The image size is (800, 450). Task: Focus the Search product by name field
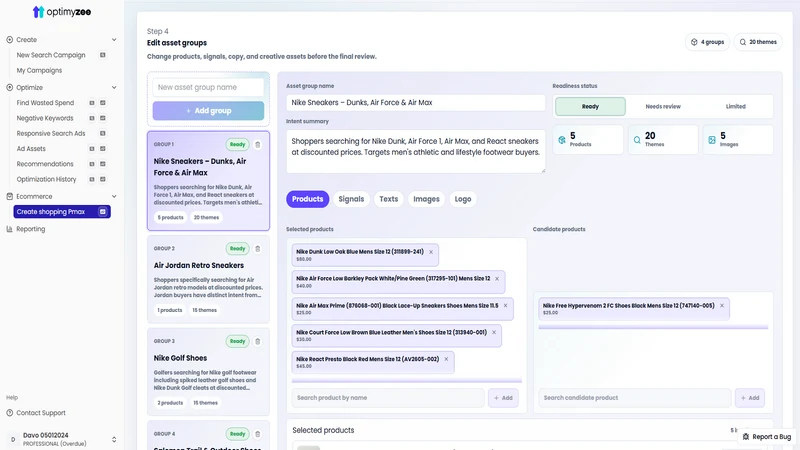click(x=388, y=398)
